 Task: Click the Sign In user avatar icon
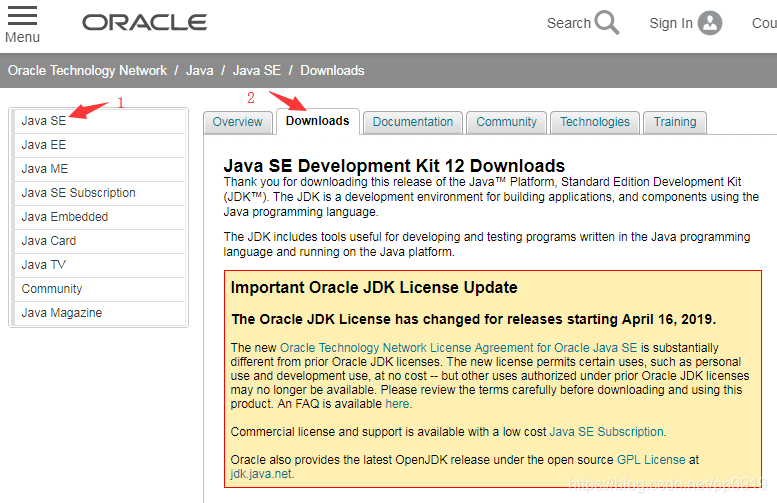click(710, 23)
